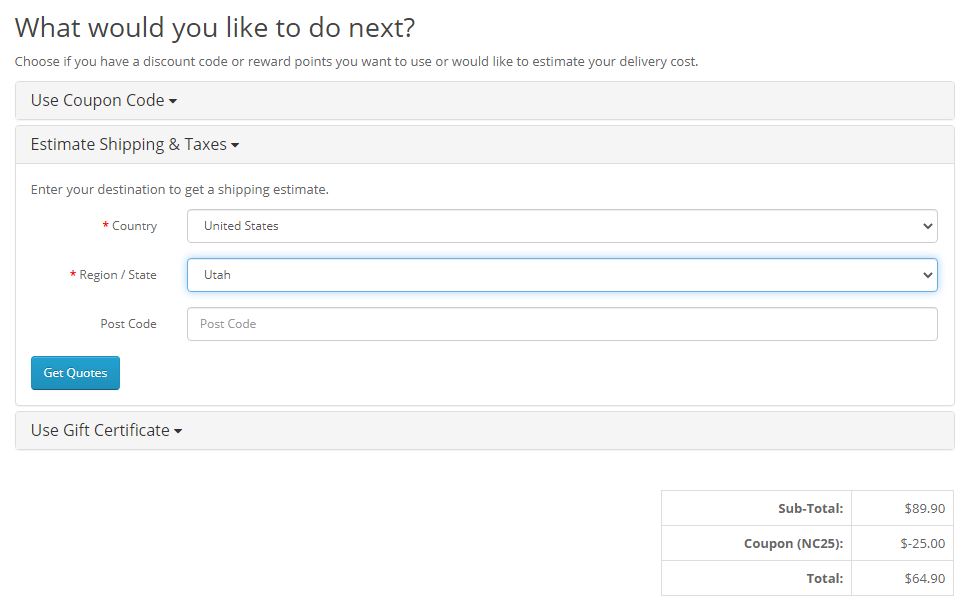Click the Coupon (NC25) row label
The width and height of the screenshot is (972, 611).
click(x=793, y=543)
